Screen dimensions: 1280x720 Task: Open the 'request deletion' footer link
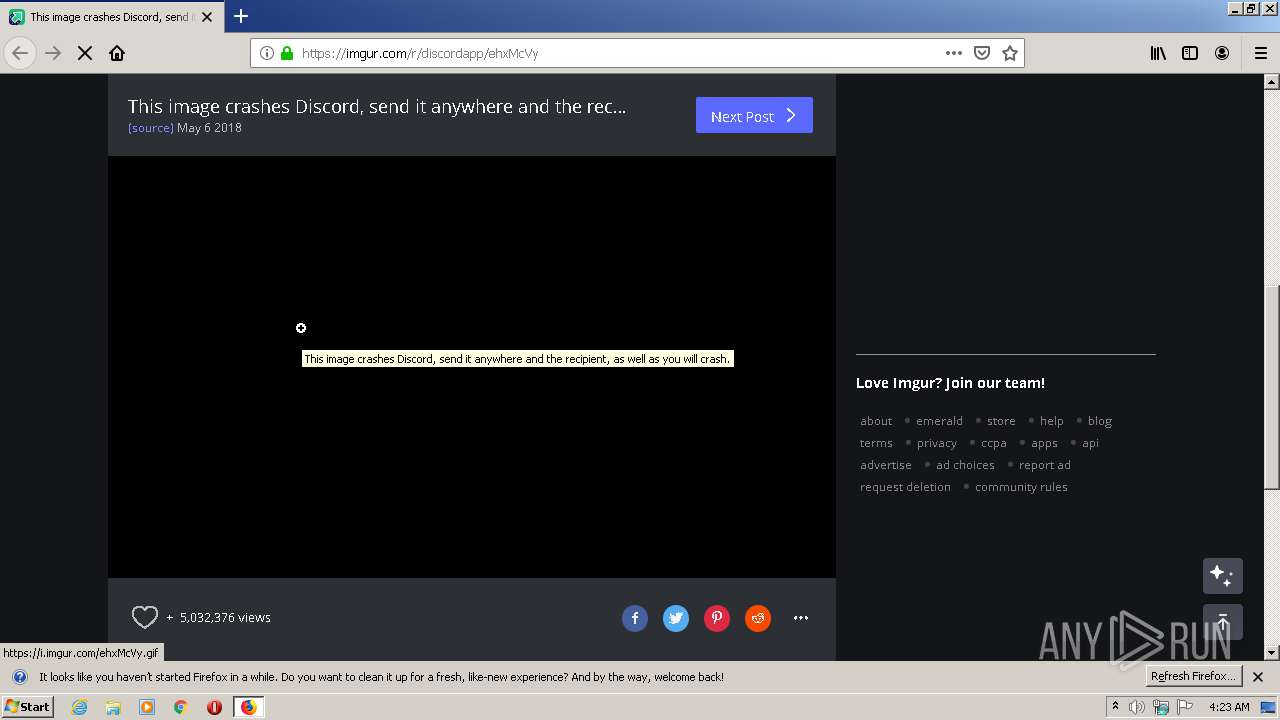pyautogui.click(x=905, y=487)
